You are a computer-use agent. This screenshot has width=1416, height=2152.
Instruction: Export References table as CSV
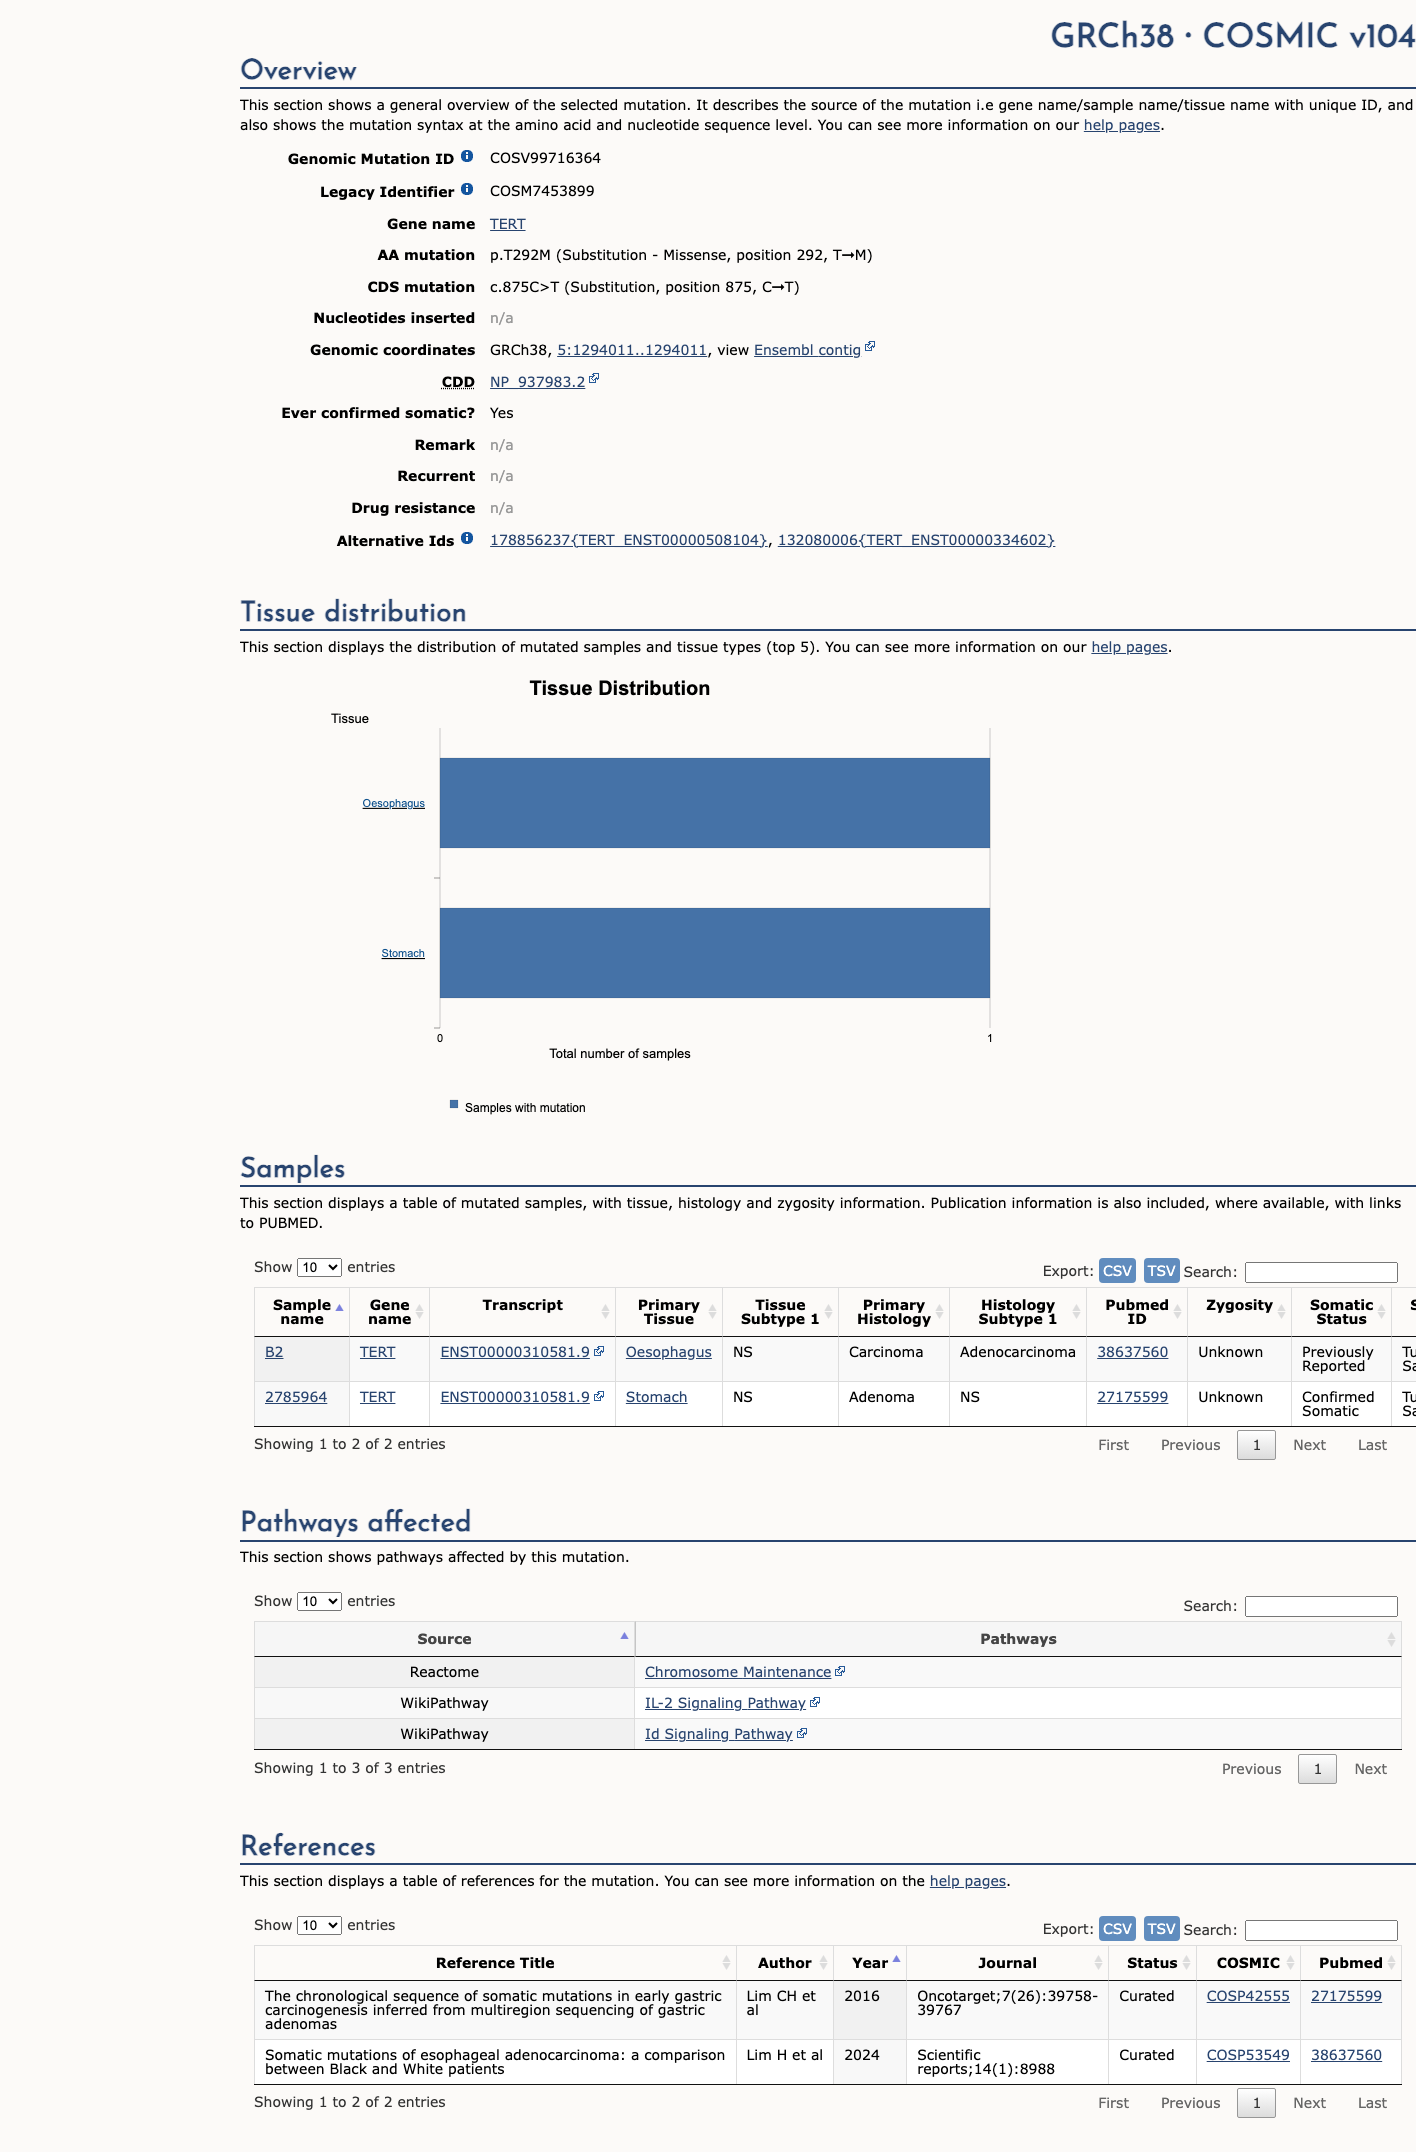(x=1117, y=1928)
